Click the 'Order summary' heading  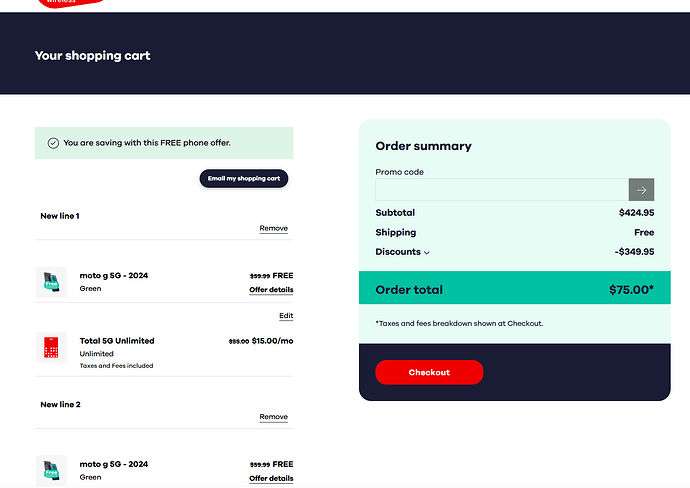coord(423,146)
